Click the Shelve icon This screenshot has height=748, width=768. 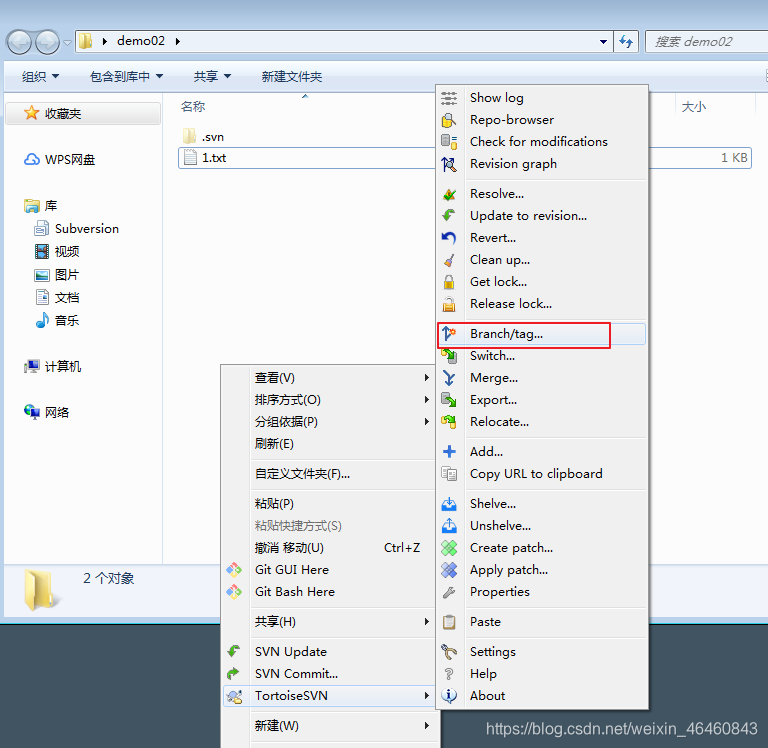click(x=449, y=504)
